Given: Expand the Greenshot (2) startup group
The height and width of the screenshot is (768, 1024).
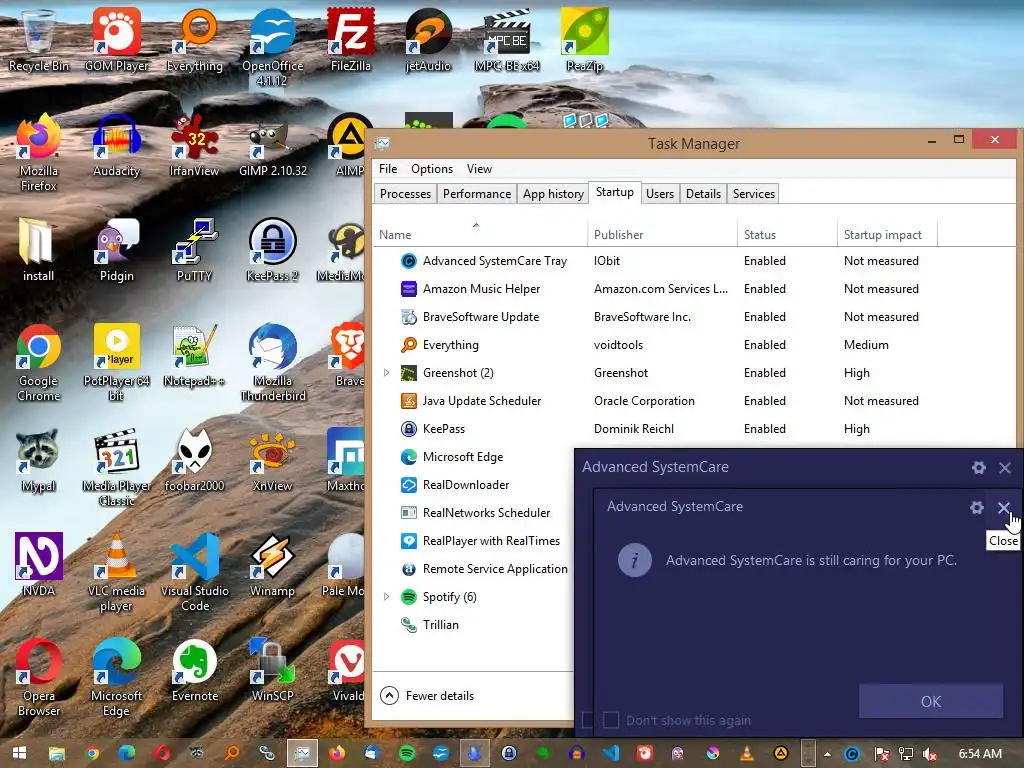Looking at the screenshot, I should tap(386, 373).
